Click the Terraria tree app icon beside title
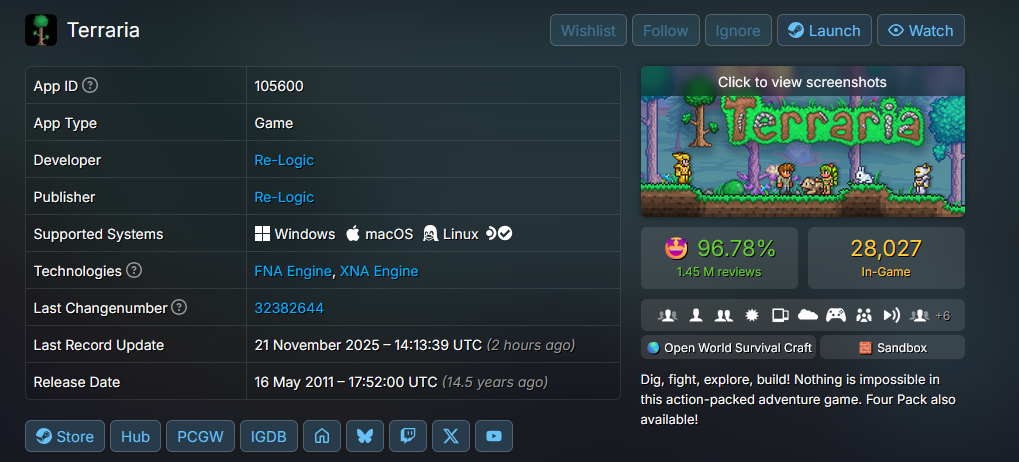Image resolution: width=1019 pixels, height=462 pixels. click(x=41, y=31)
